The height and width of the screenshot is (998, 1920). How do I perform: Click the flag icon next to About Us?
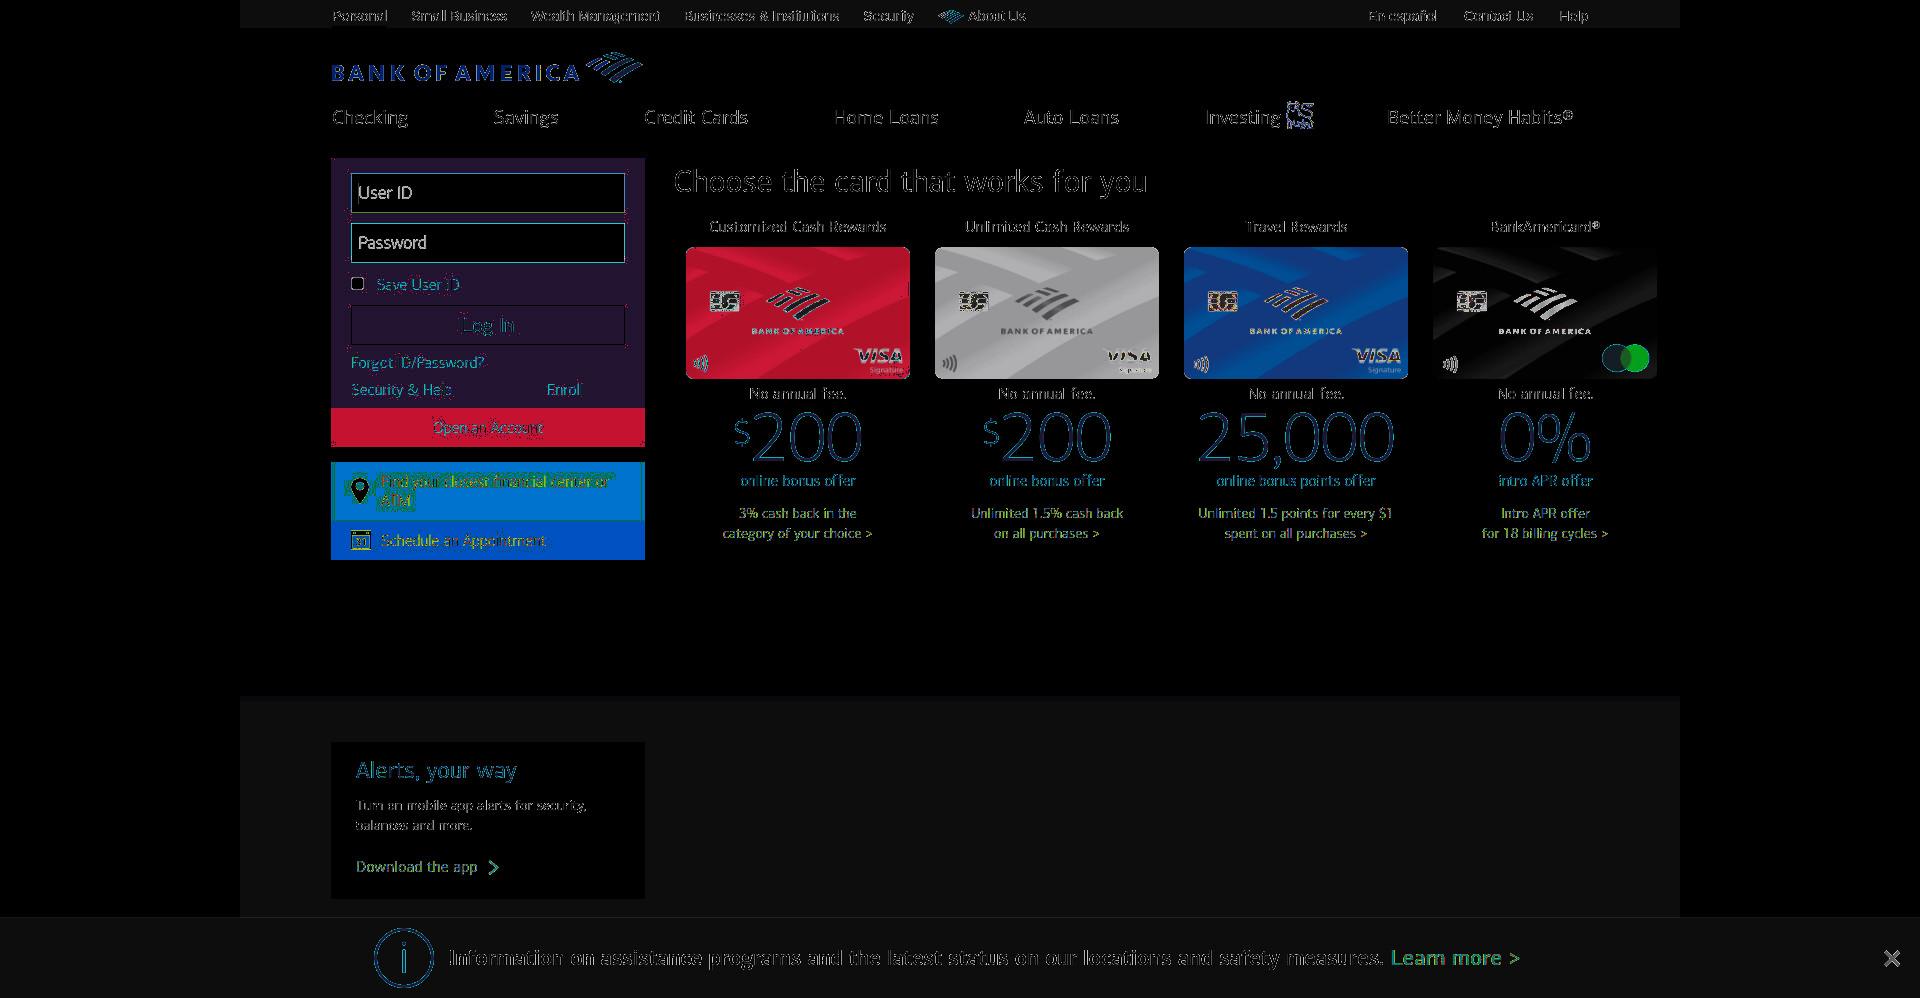pyautogui.click(x=950, y=16)
